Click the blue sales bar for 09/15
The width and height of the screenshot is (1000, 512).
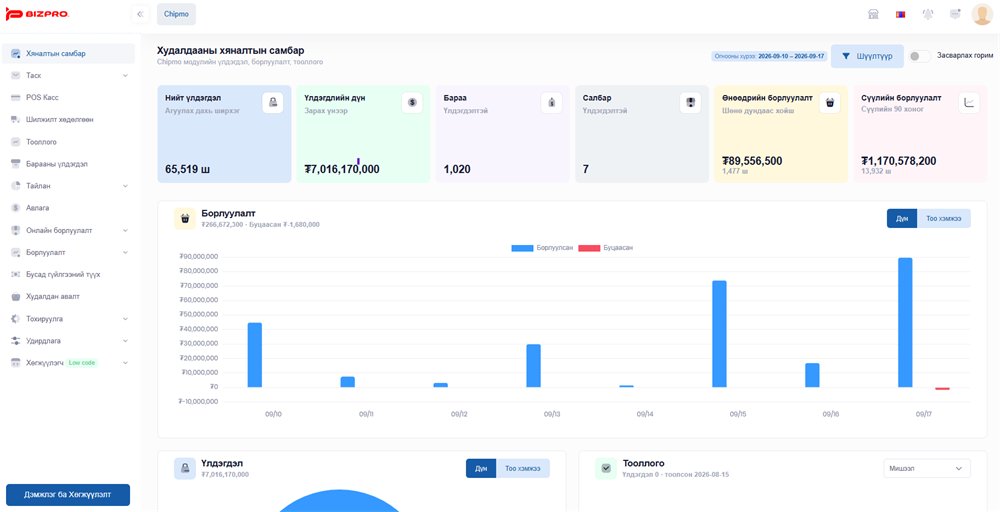click(x=719, y=333)
